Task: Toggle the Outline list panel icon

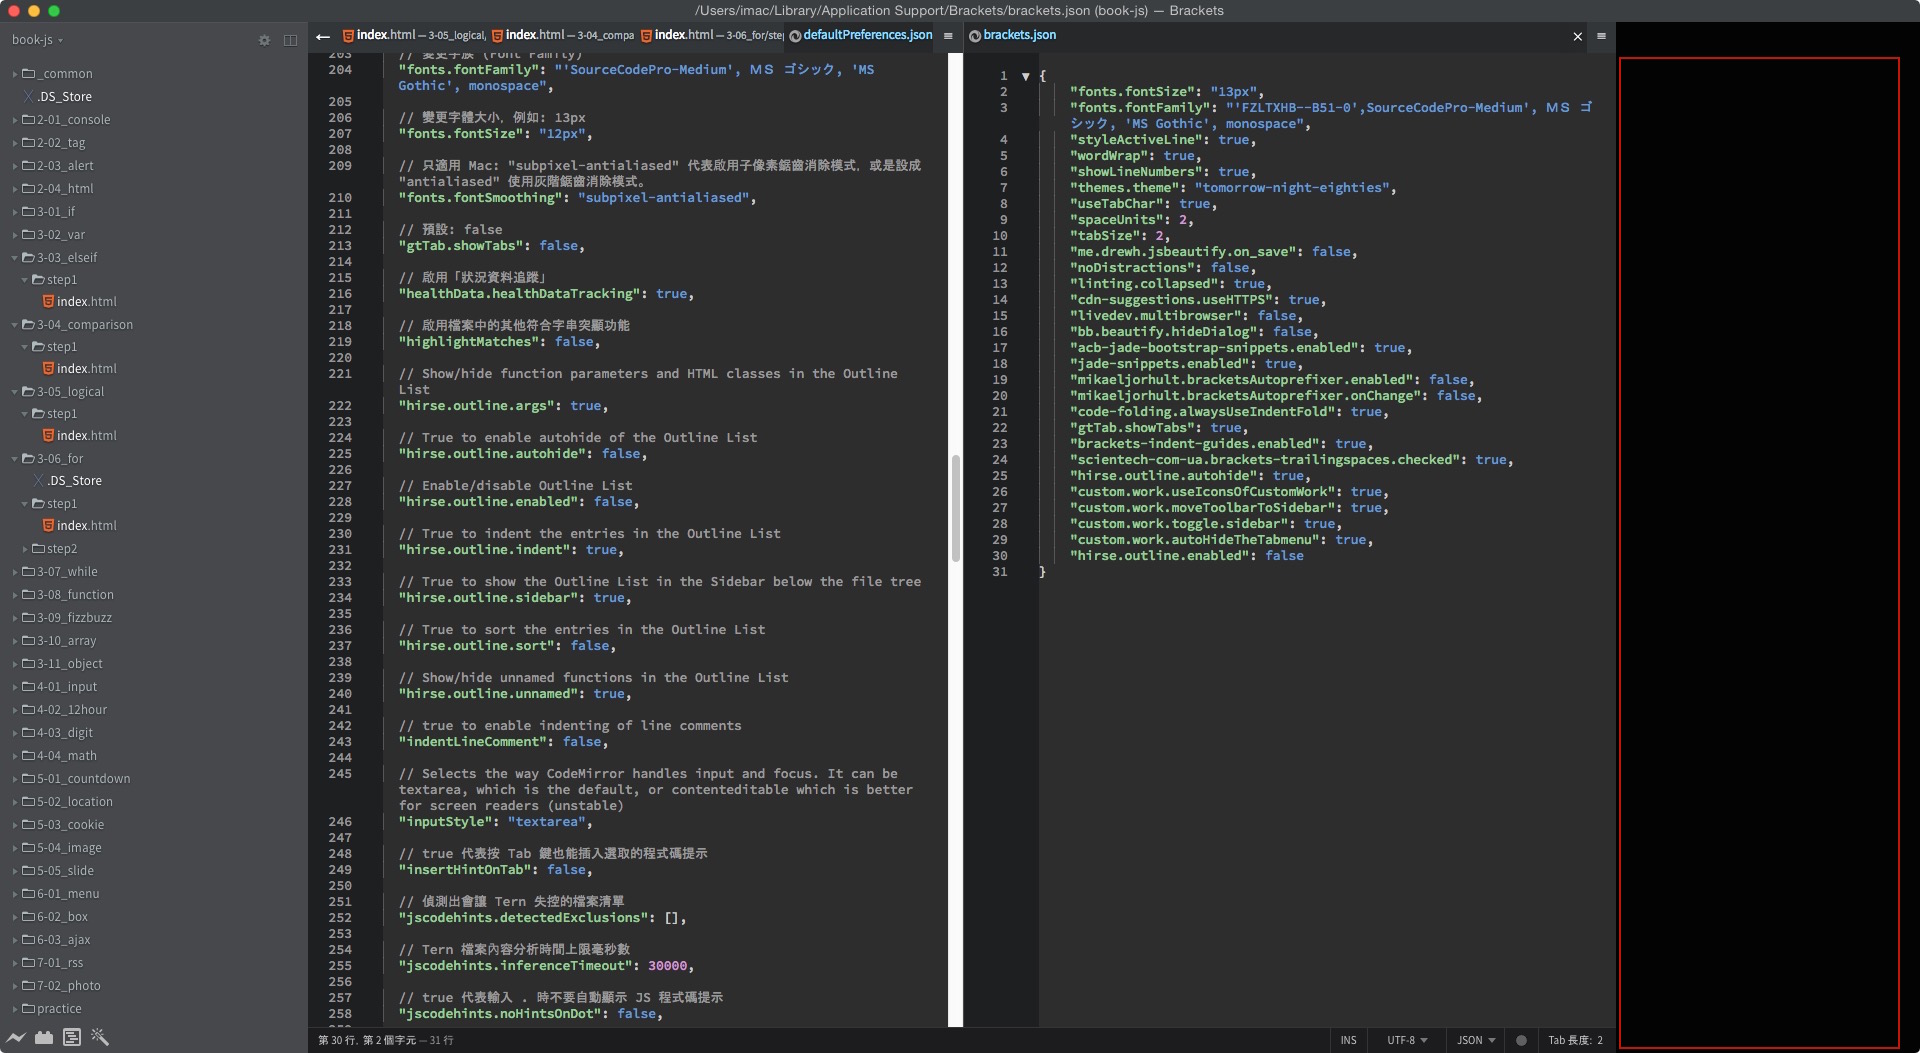Action: 71,1037
